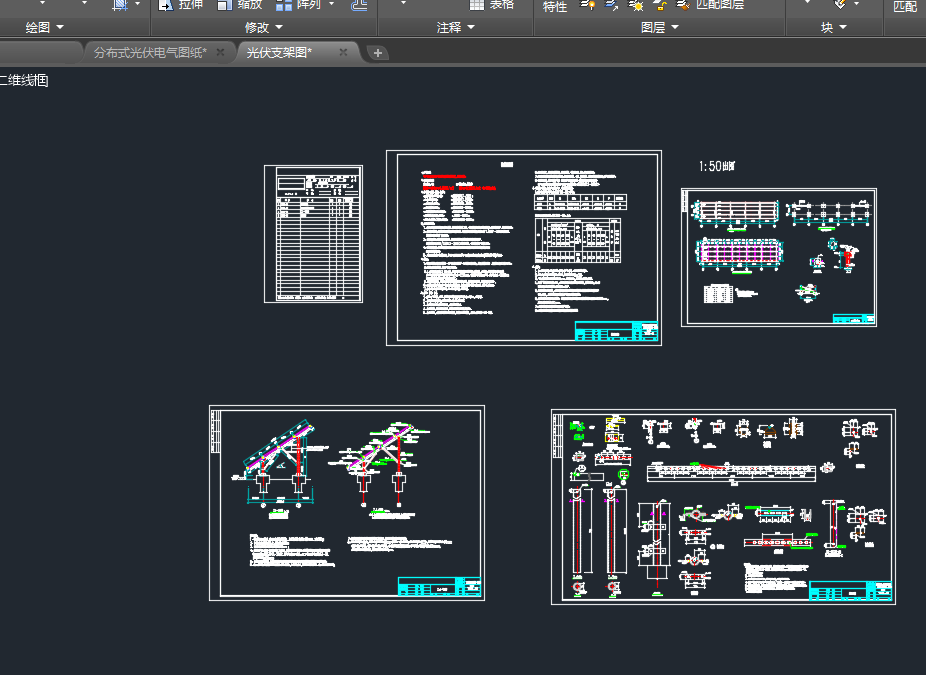
Task: Select the Hatch tool icon
Action: point(120,5)
